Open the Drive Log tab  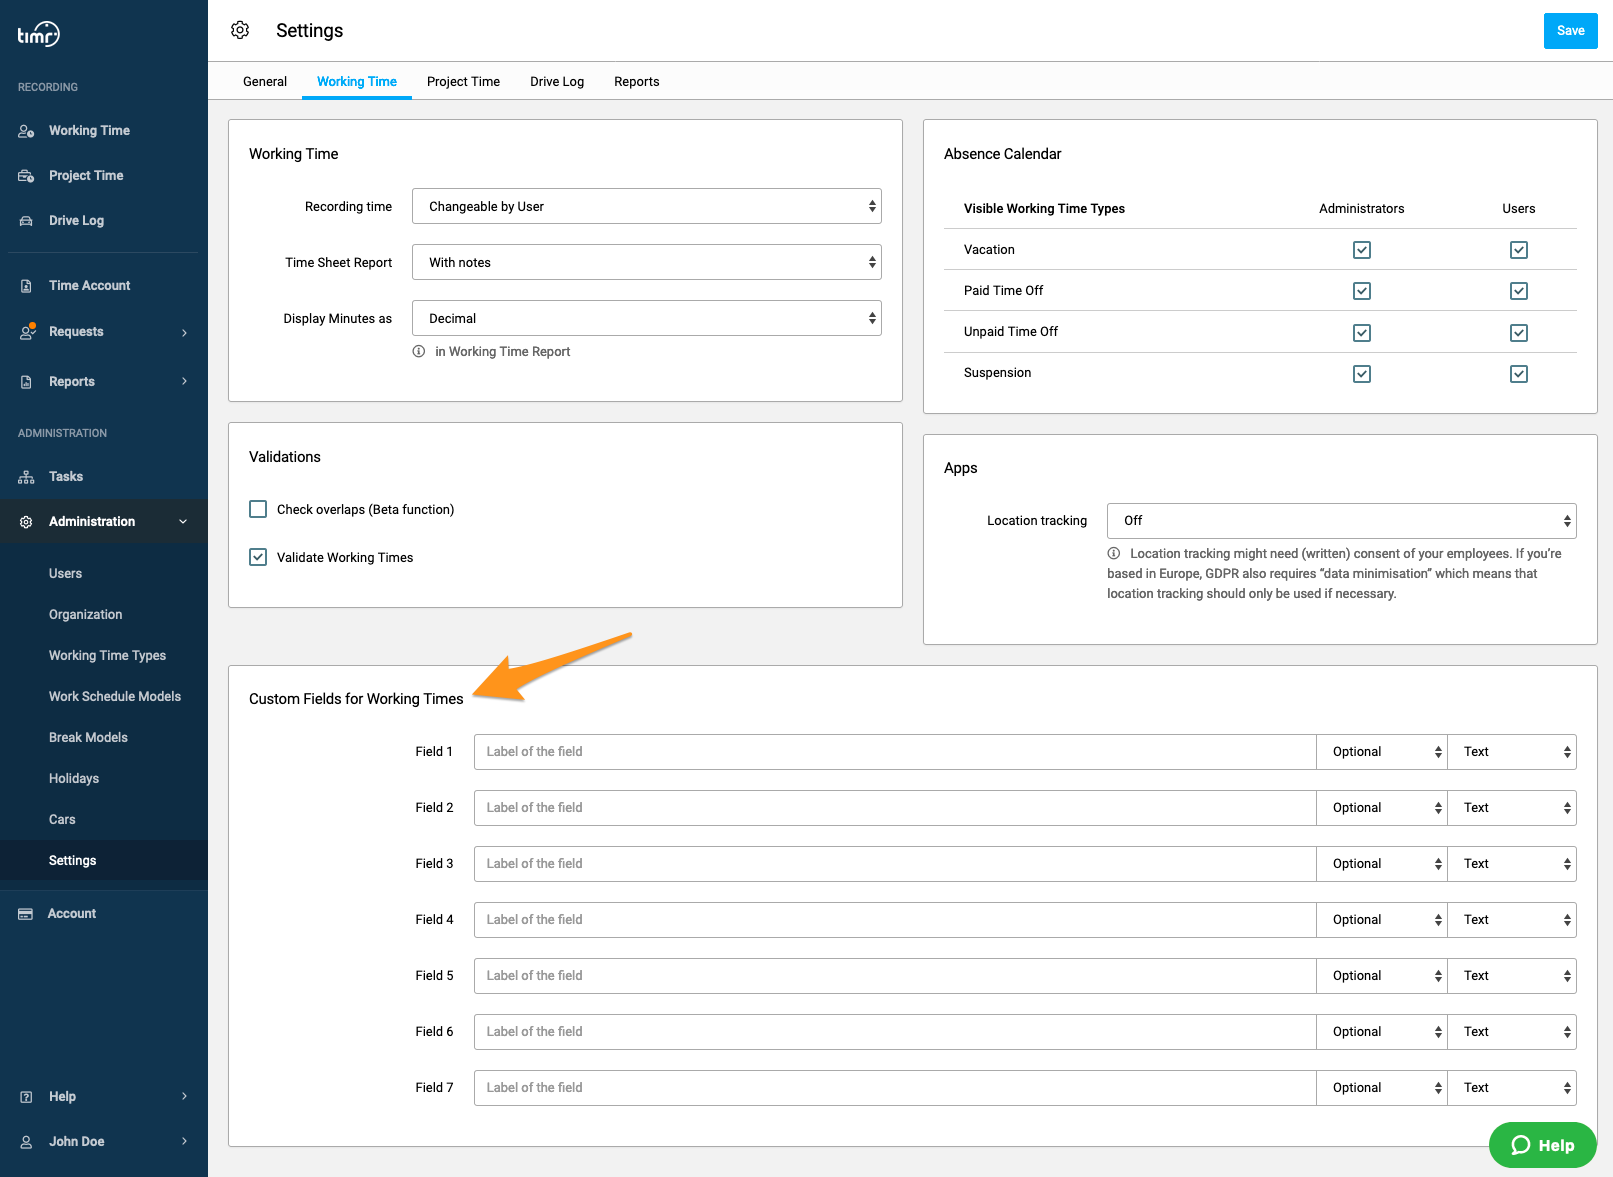click(x=557, y=82)
